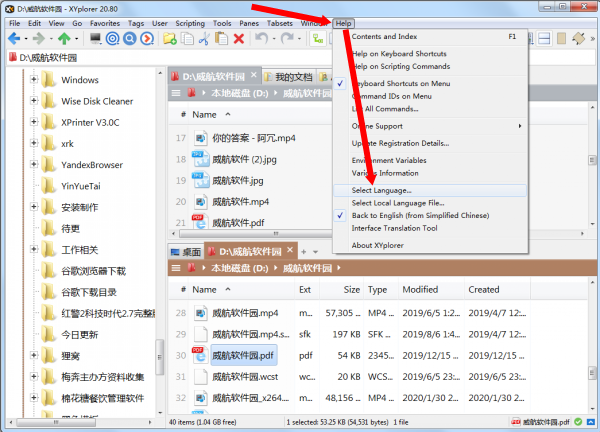
Task: Click the Hotlist target toolbar icon
Action: pos(113,39)
